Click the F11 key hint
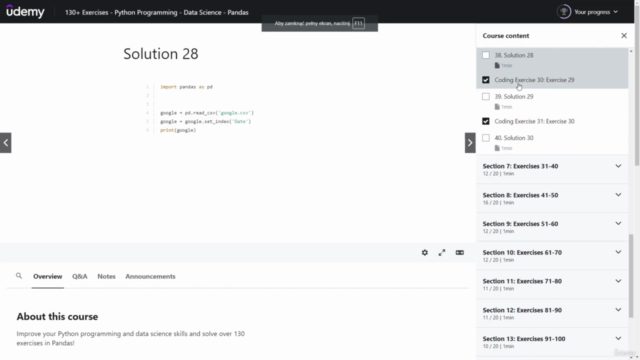This screenshot has width=640, height=360. [358, 23]
